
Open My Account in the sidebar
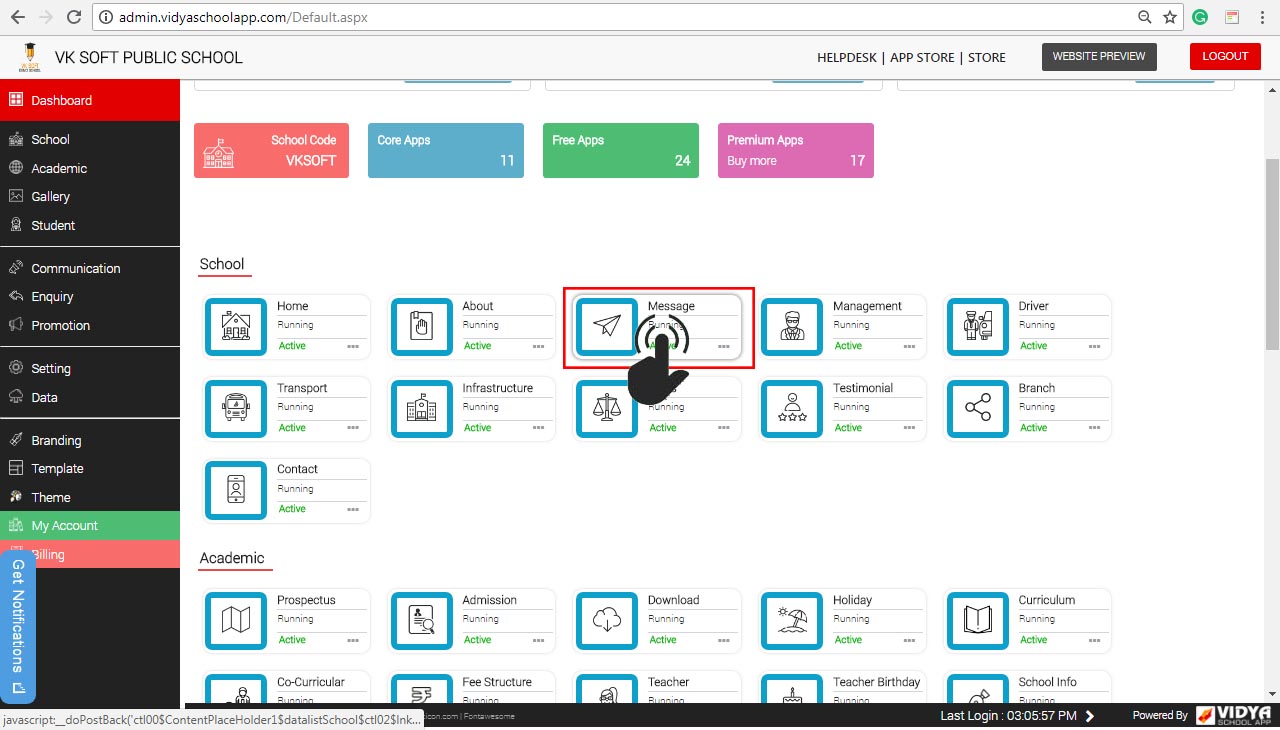pos(90,525)
